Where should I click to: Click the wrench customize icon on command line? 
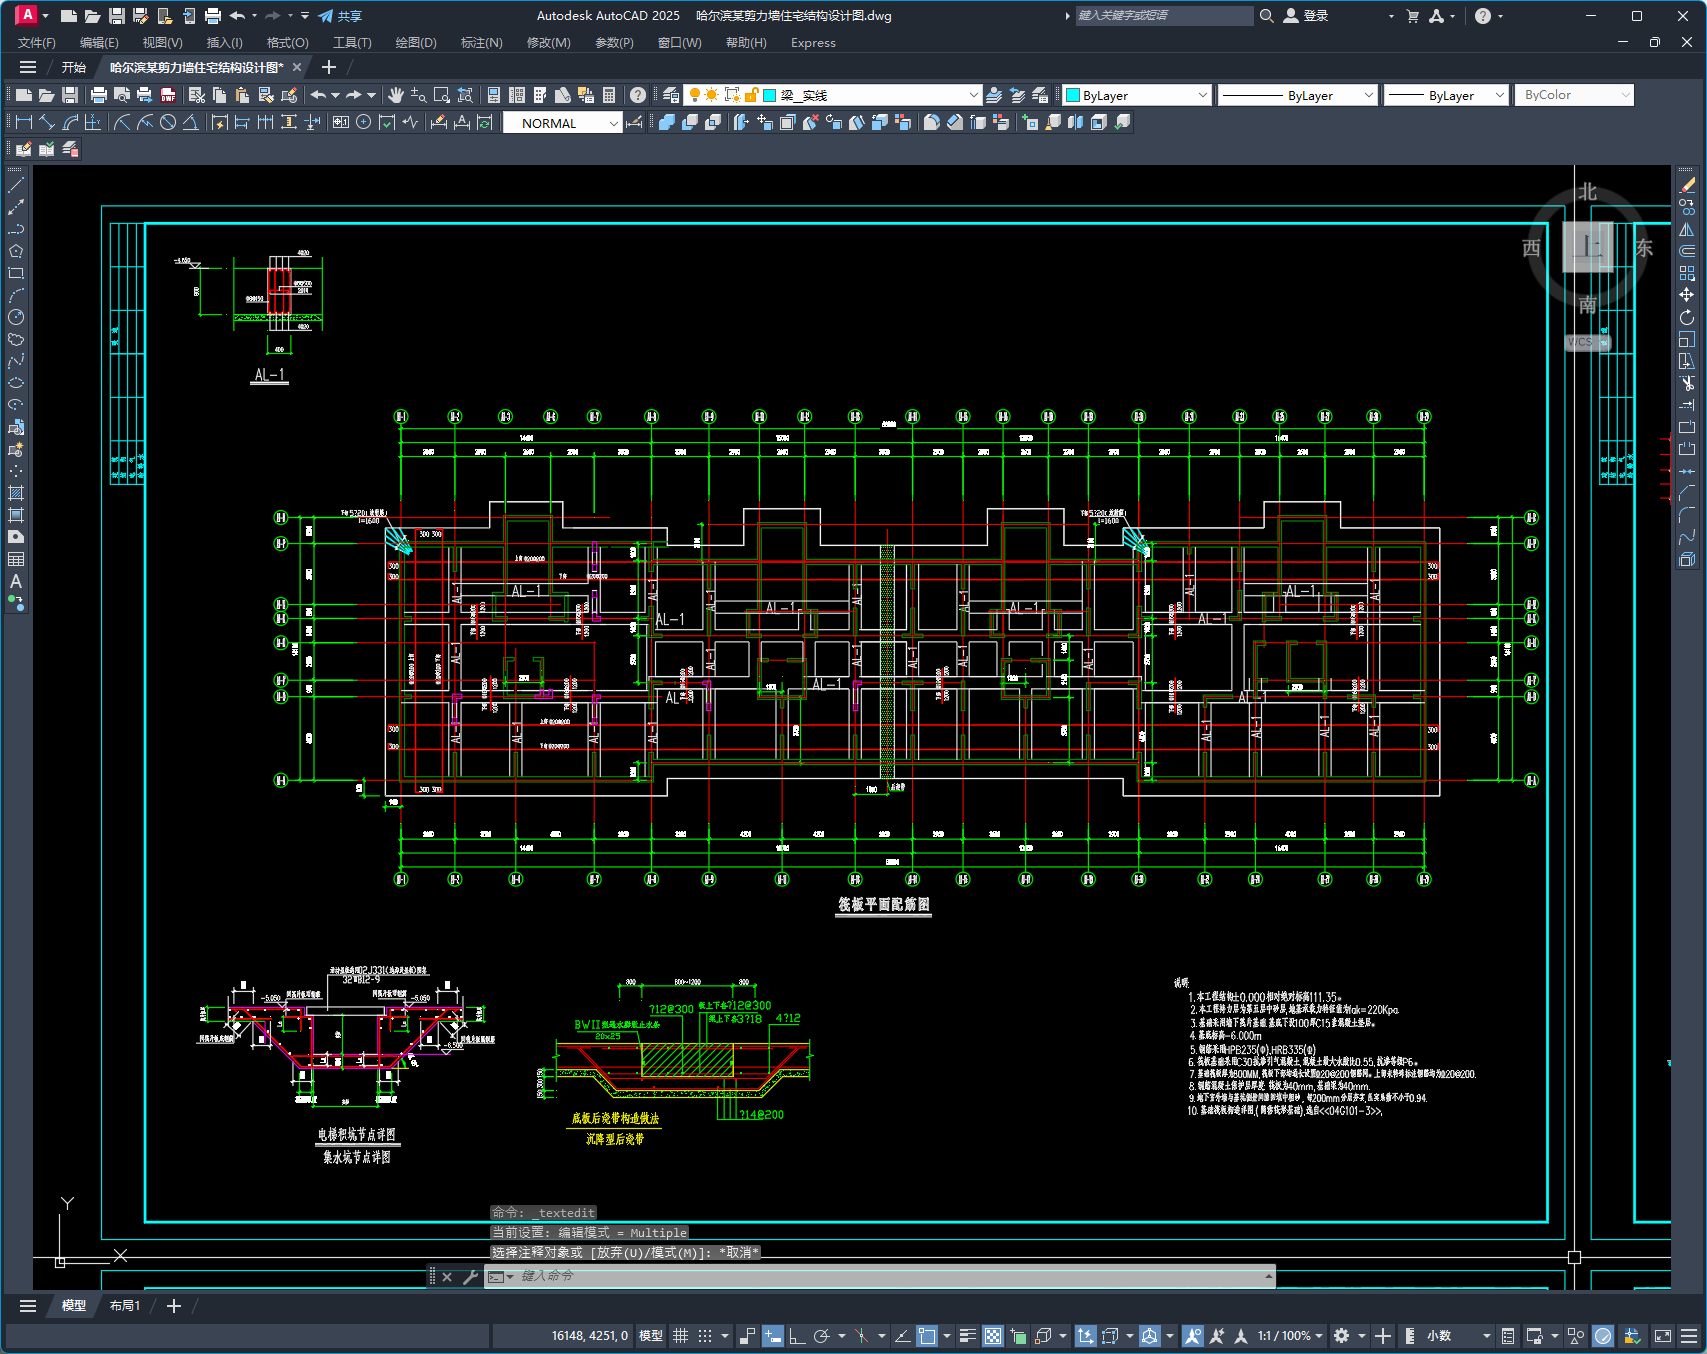tap(470, 1277)
